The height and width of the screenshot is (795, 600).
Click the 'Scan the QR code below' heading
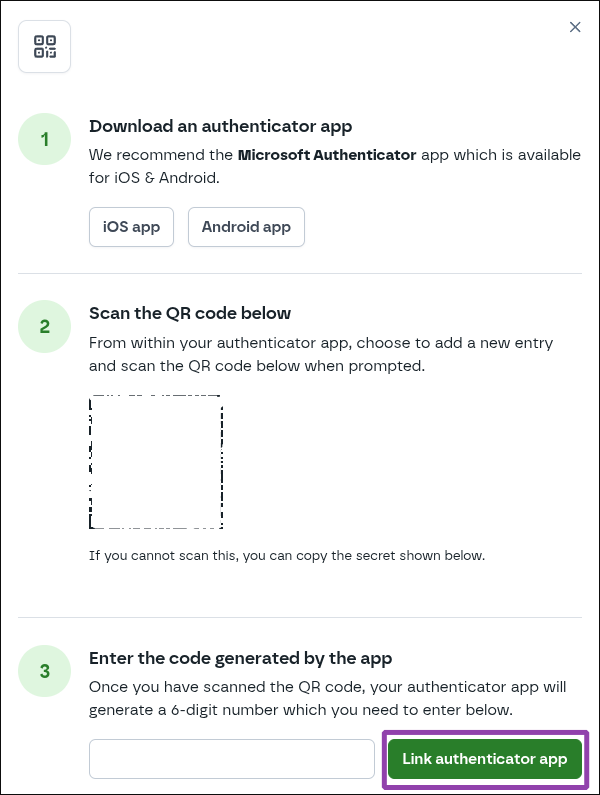point(190,314)
